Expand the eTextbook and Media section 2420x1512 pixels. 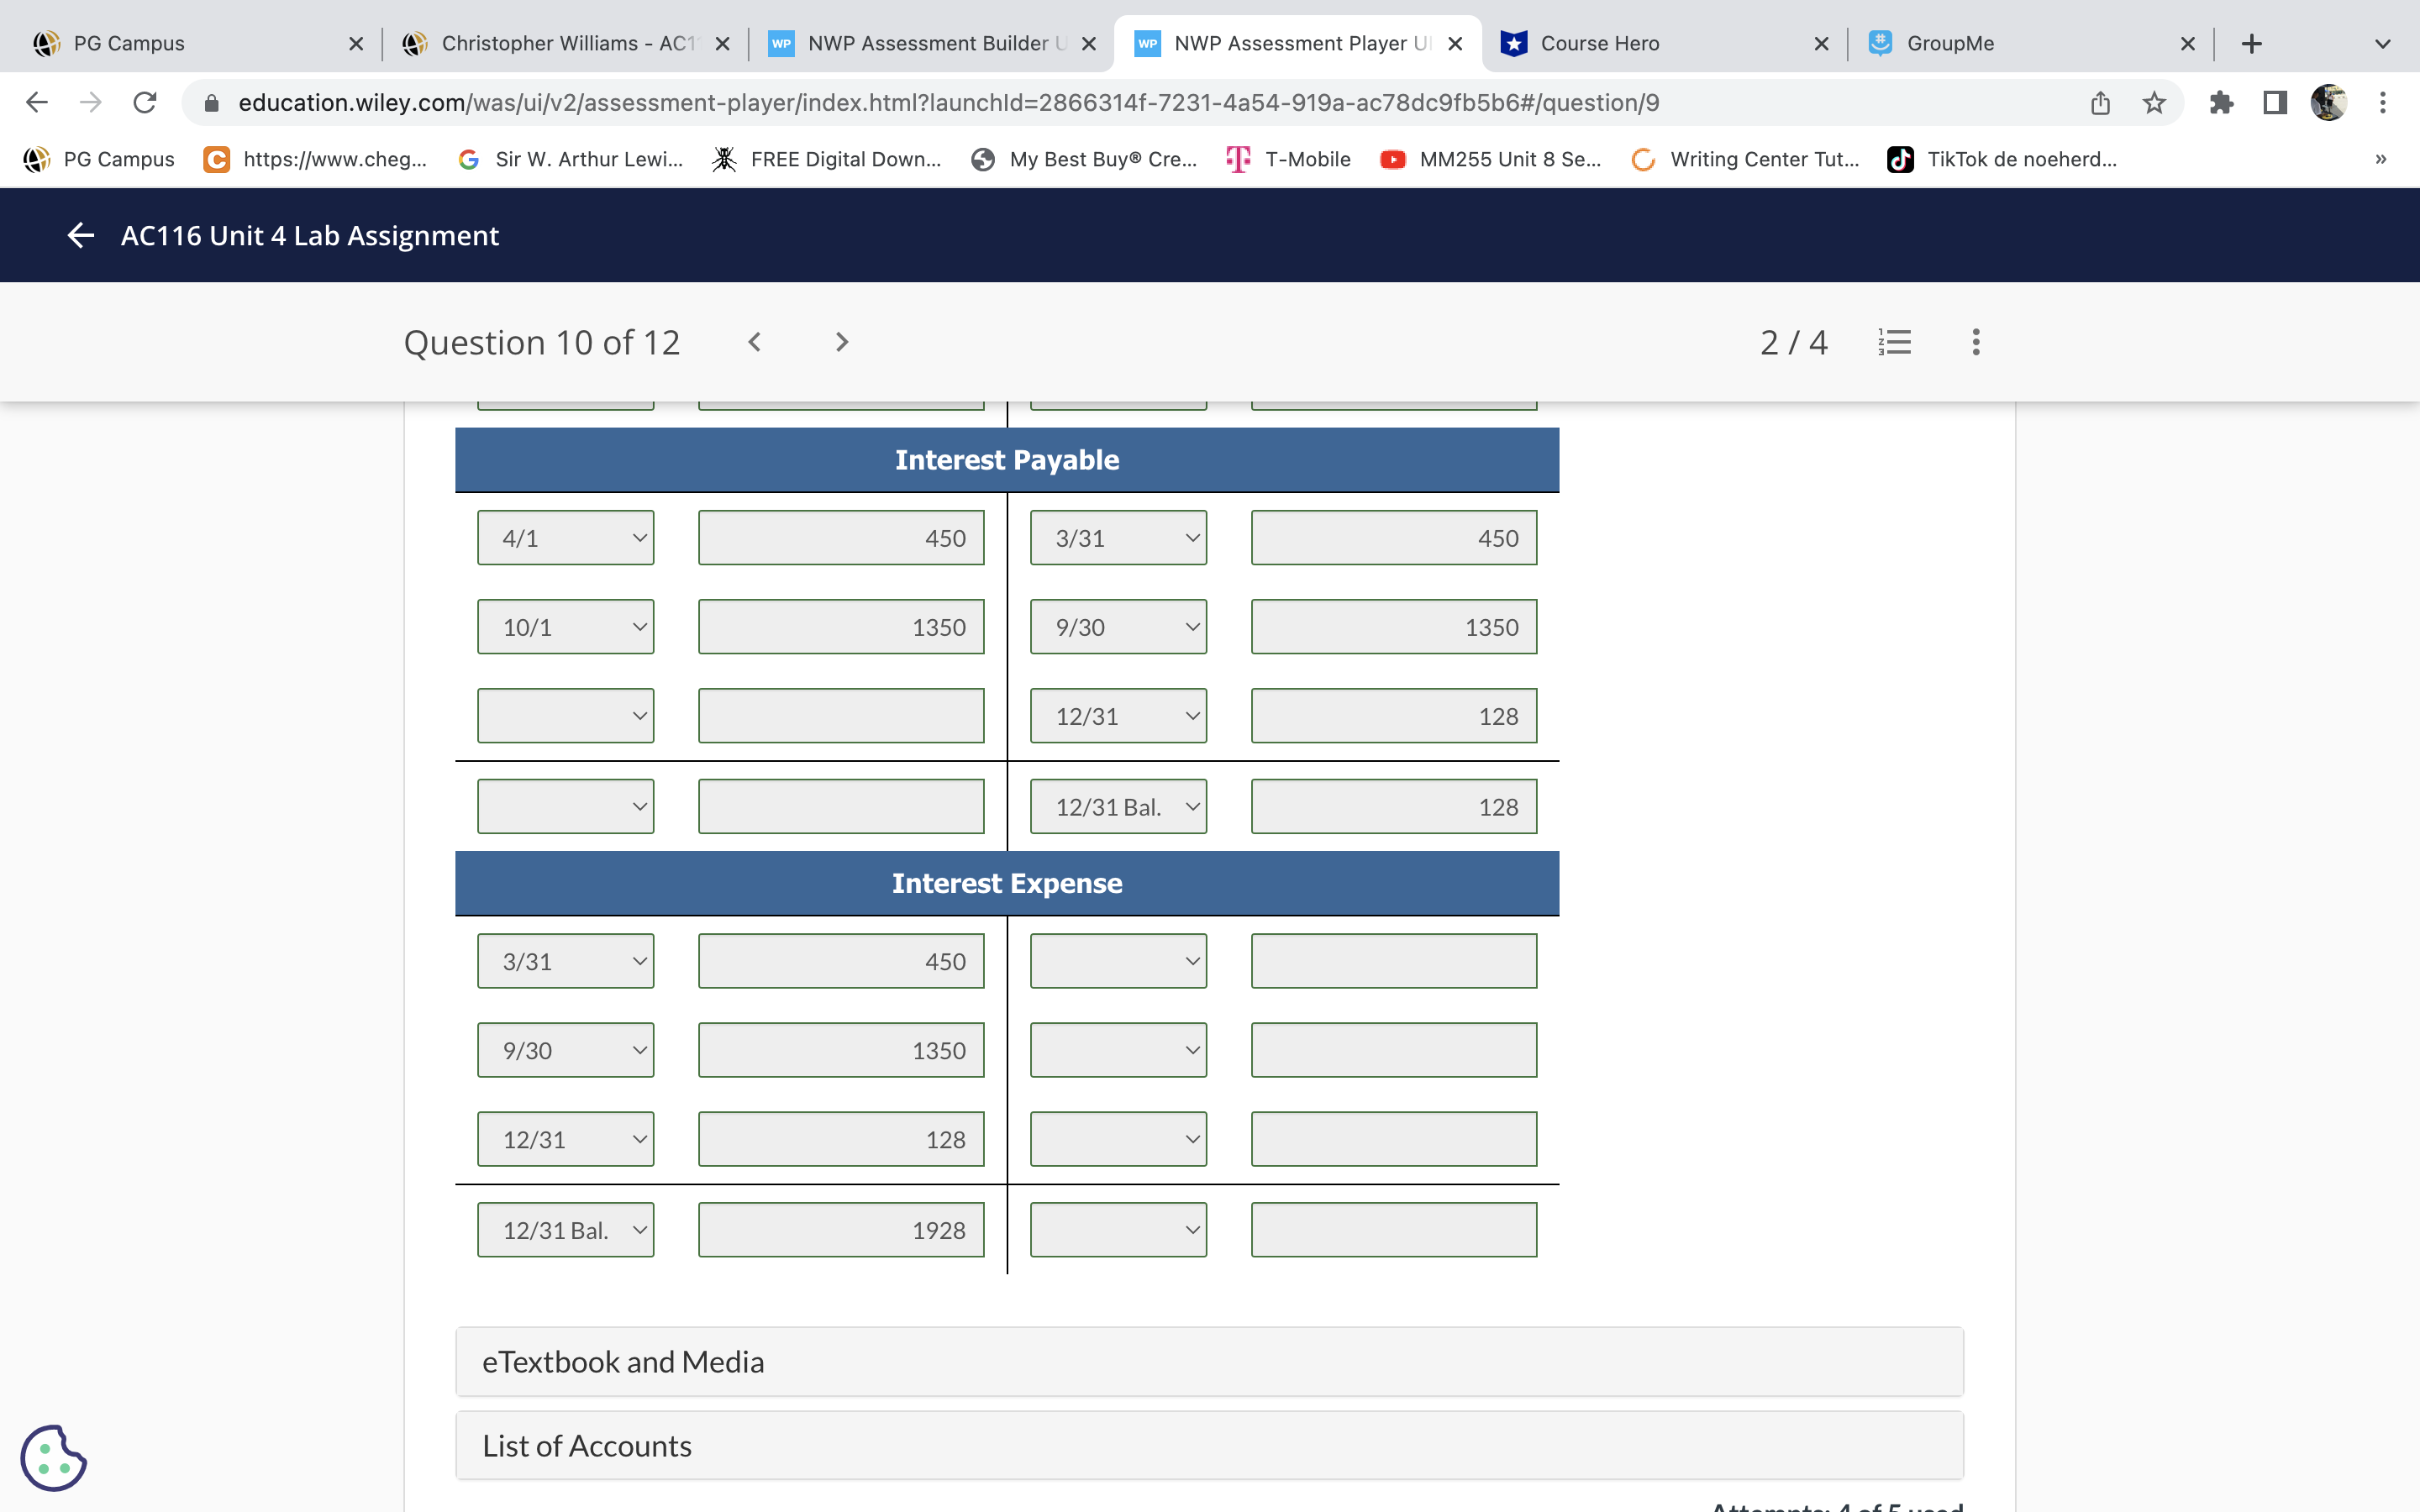(1208, 1362)
